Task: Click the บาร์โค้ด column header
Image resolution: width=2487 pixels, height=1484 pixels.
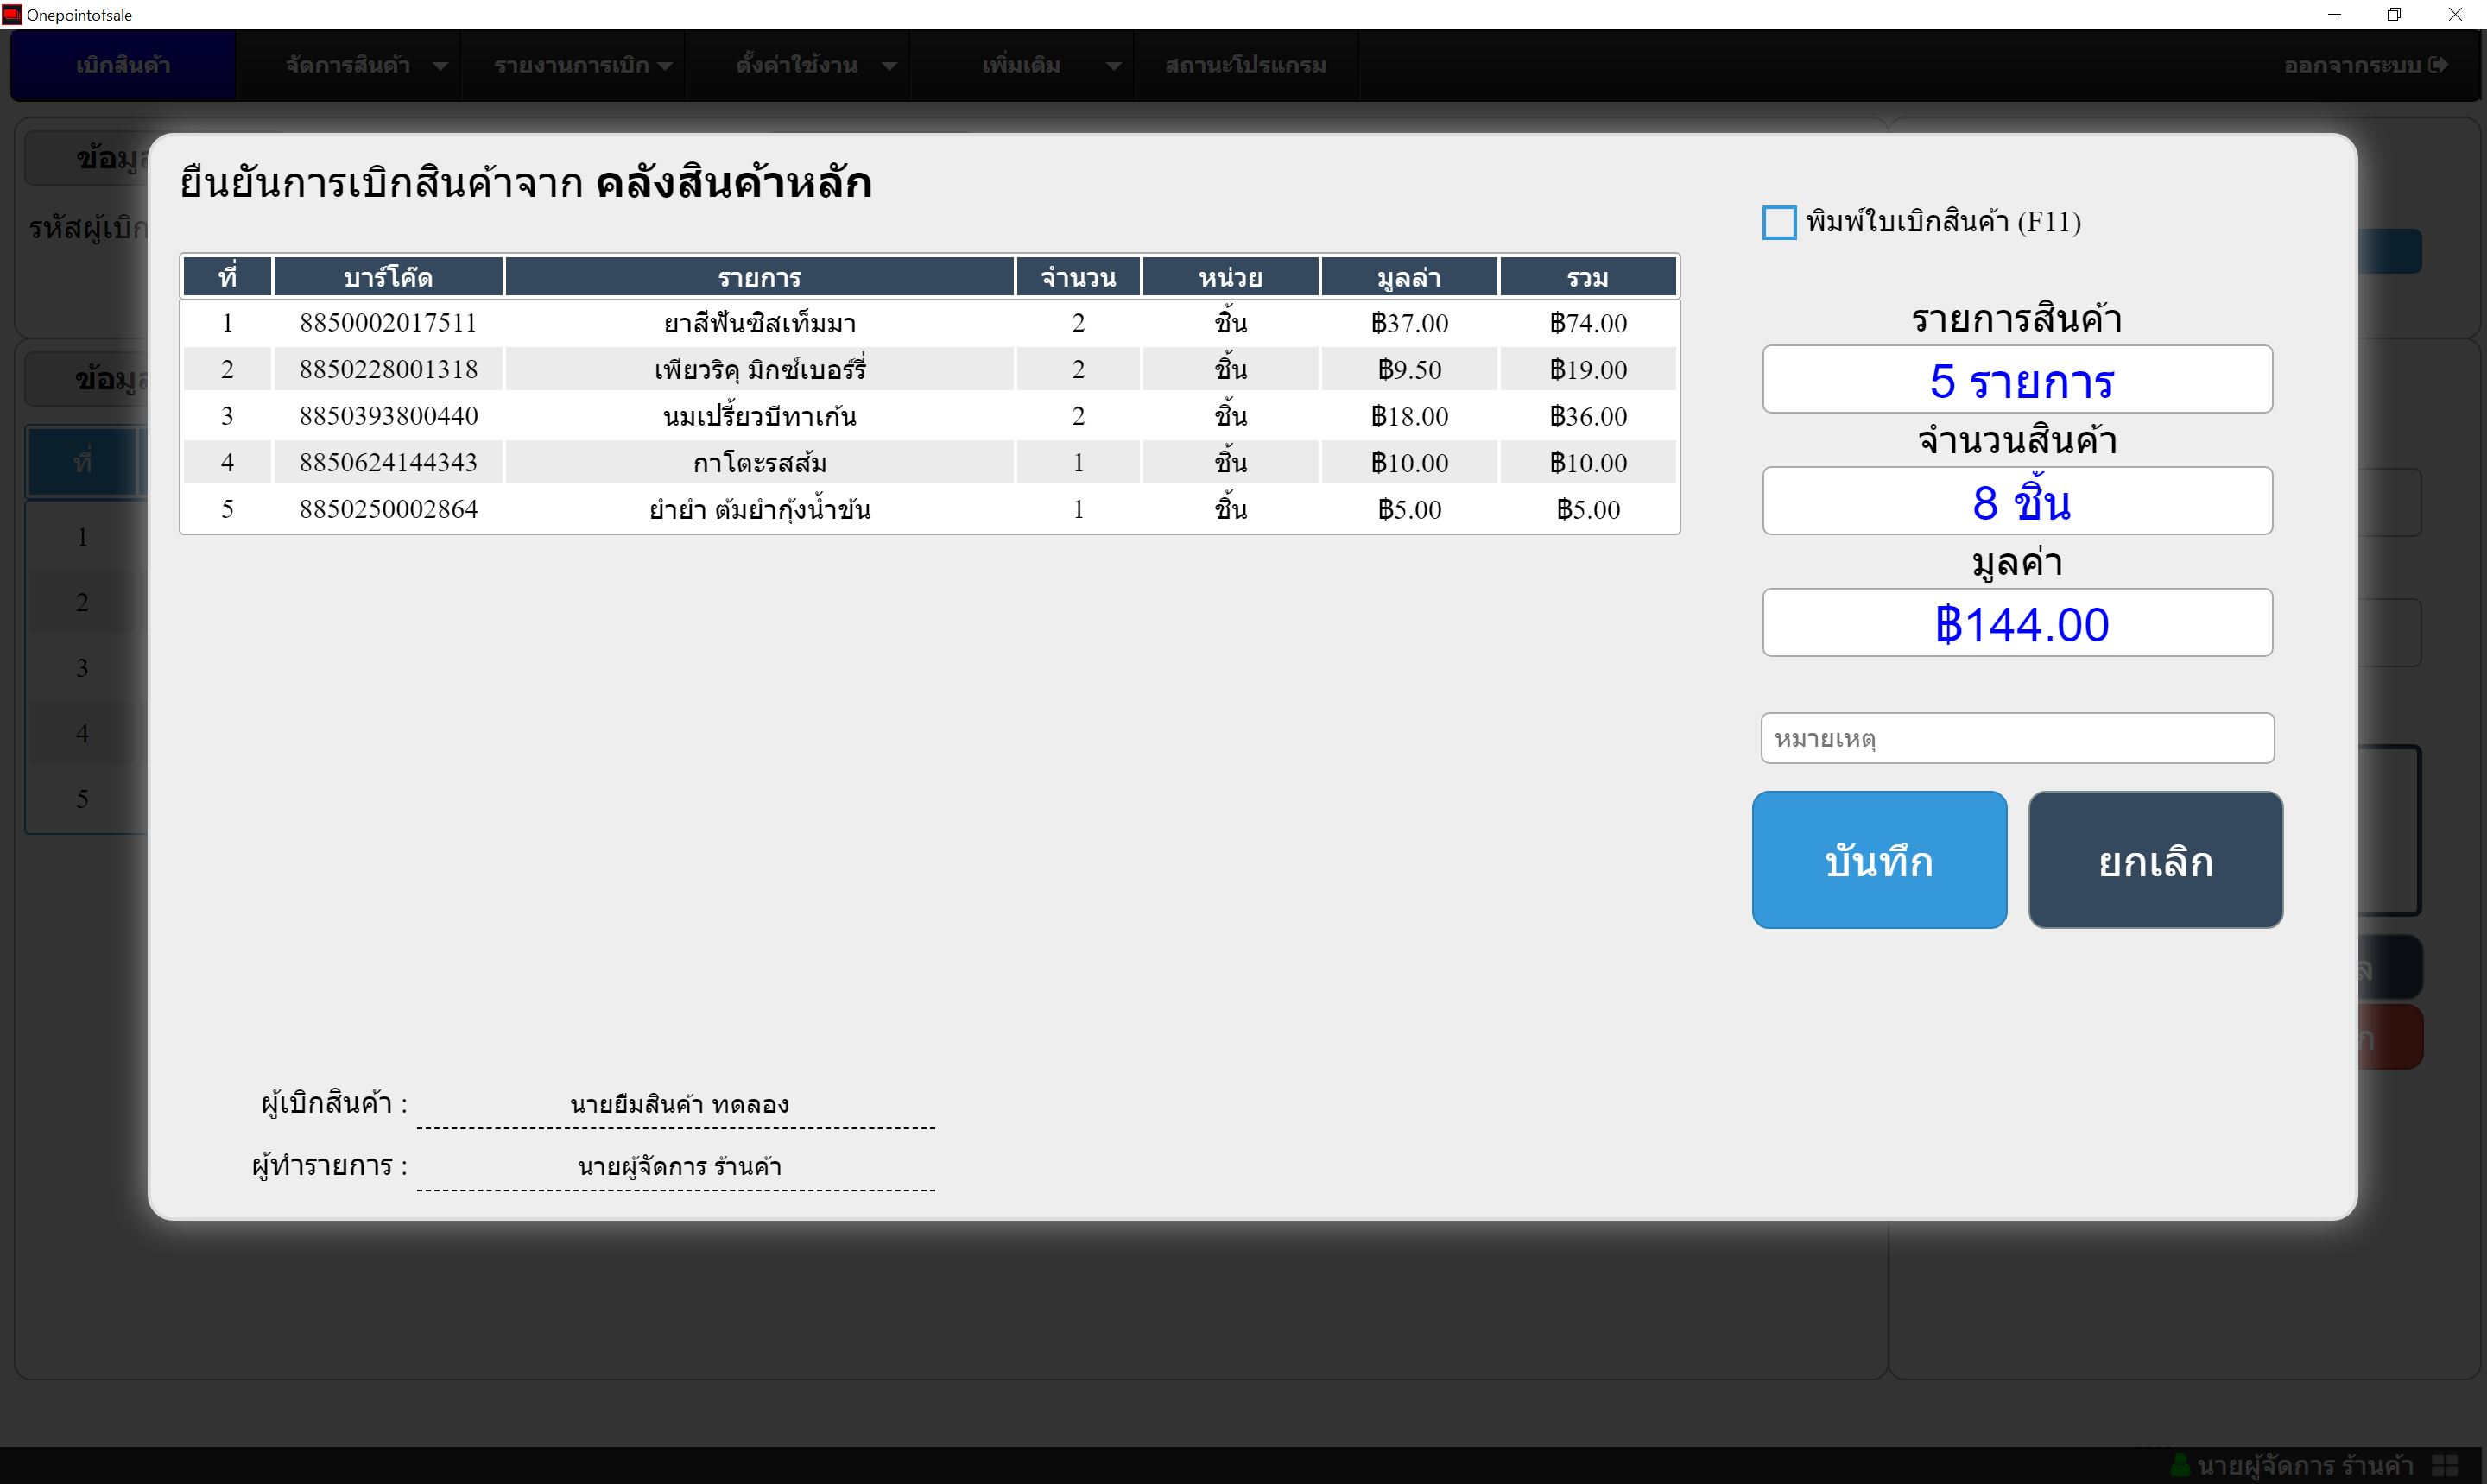Action: (x=388, y=277)
